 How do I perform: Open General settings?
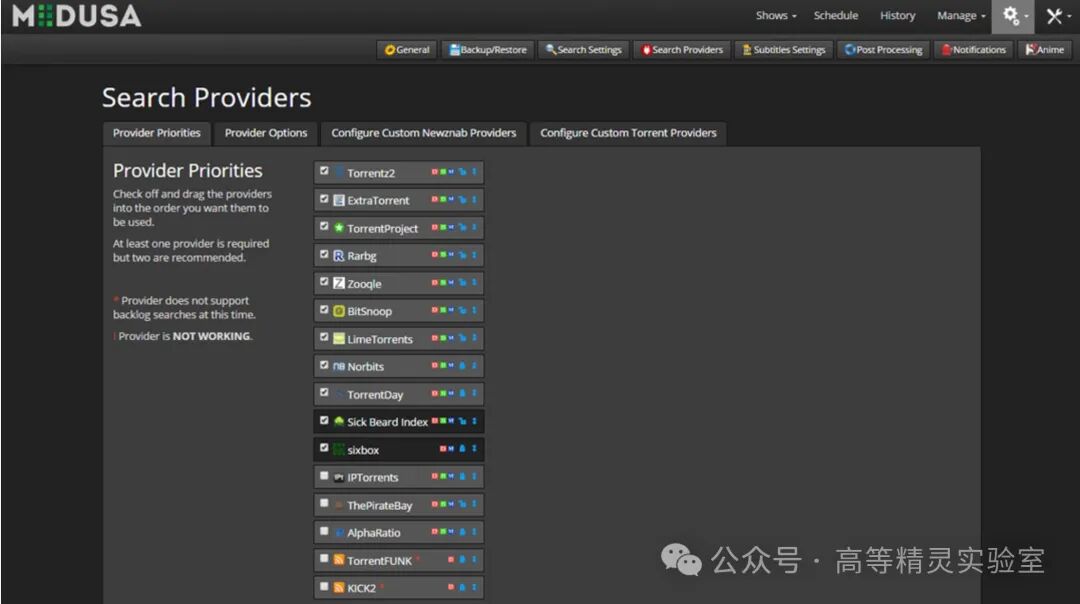coord(407,50)
